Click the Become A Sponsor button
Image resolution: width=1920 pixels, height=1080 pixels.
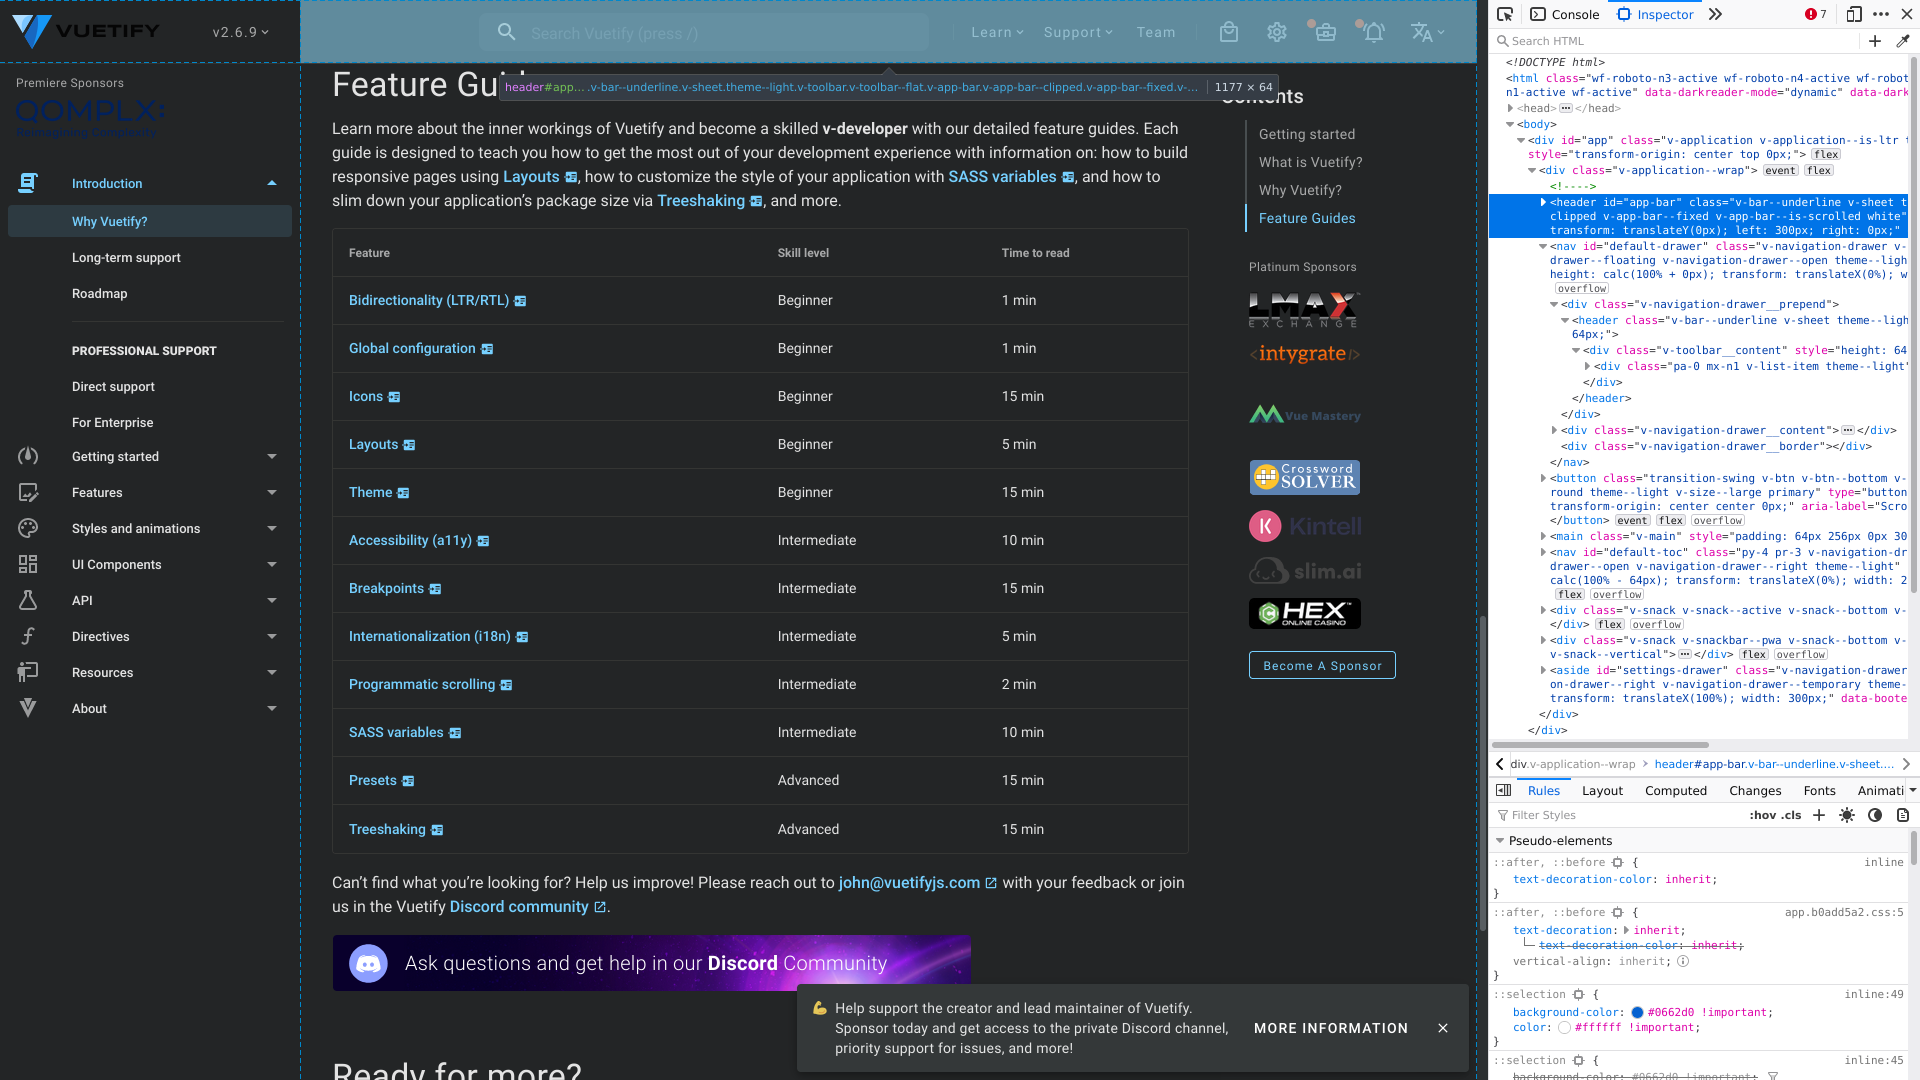pyautogui.click(x=1321, y=665)
